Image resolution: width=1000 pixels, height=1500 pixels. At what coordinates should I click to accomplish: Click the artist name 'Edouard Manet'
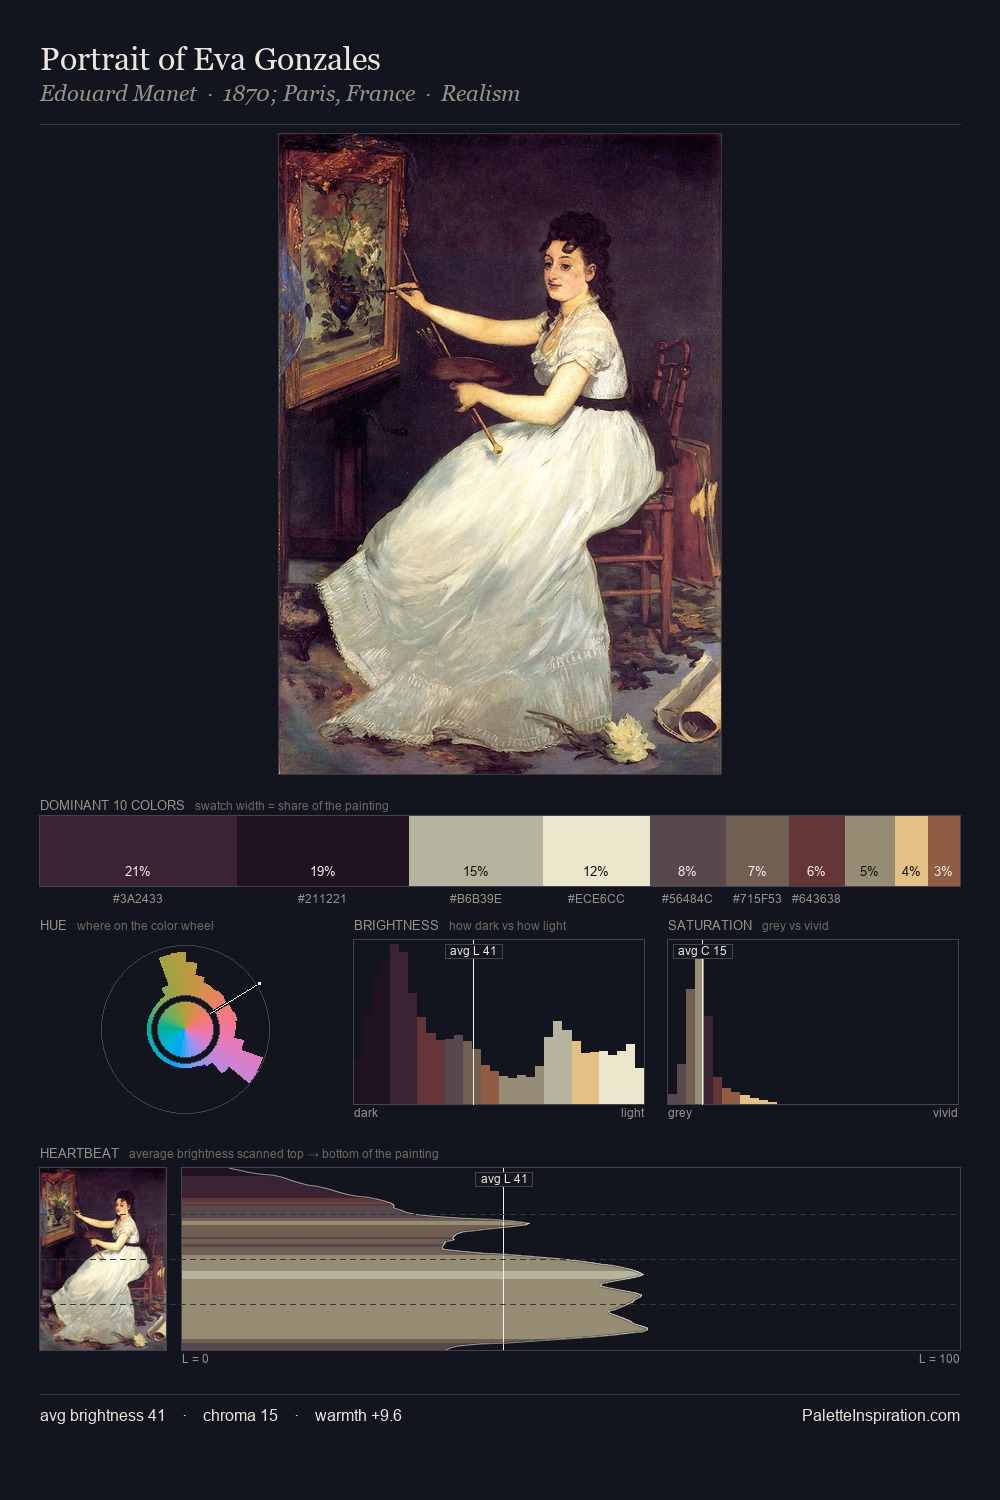pos(118,94)
